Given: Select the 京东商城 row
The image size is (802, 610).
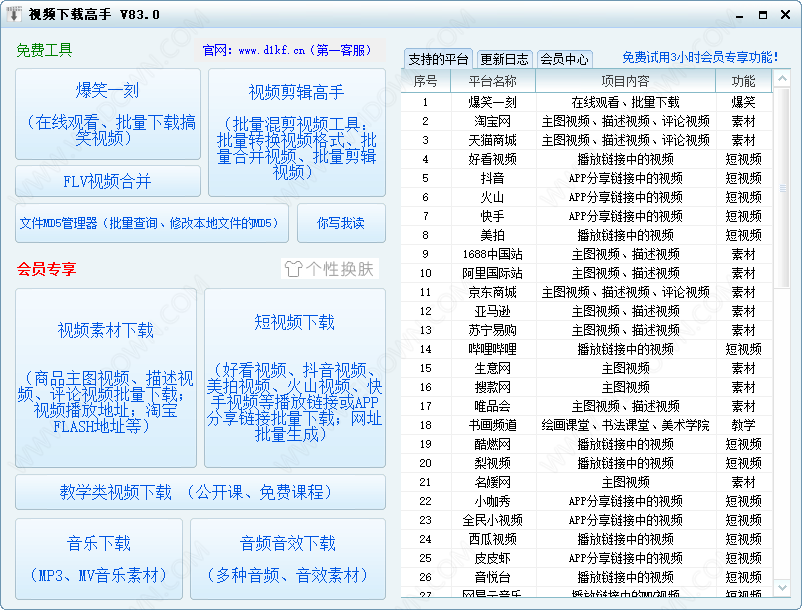Looking at the screenshot, I should click(x=587, y=292).
